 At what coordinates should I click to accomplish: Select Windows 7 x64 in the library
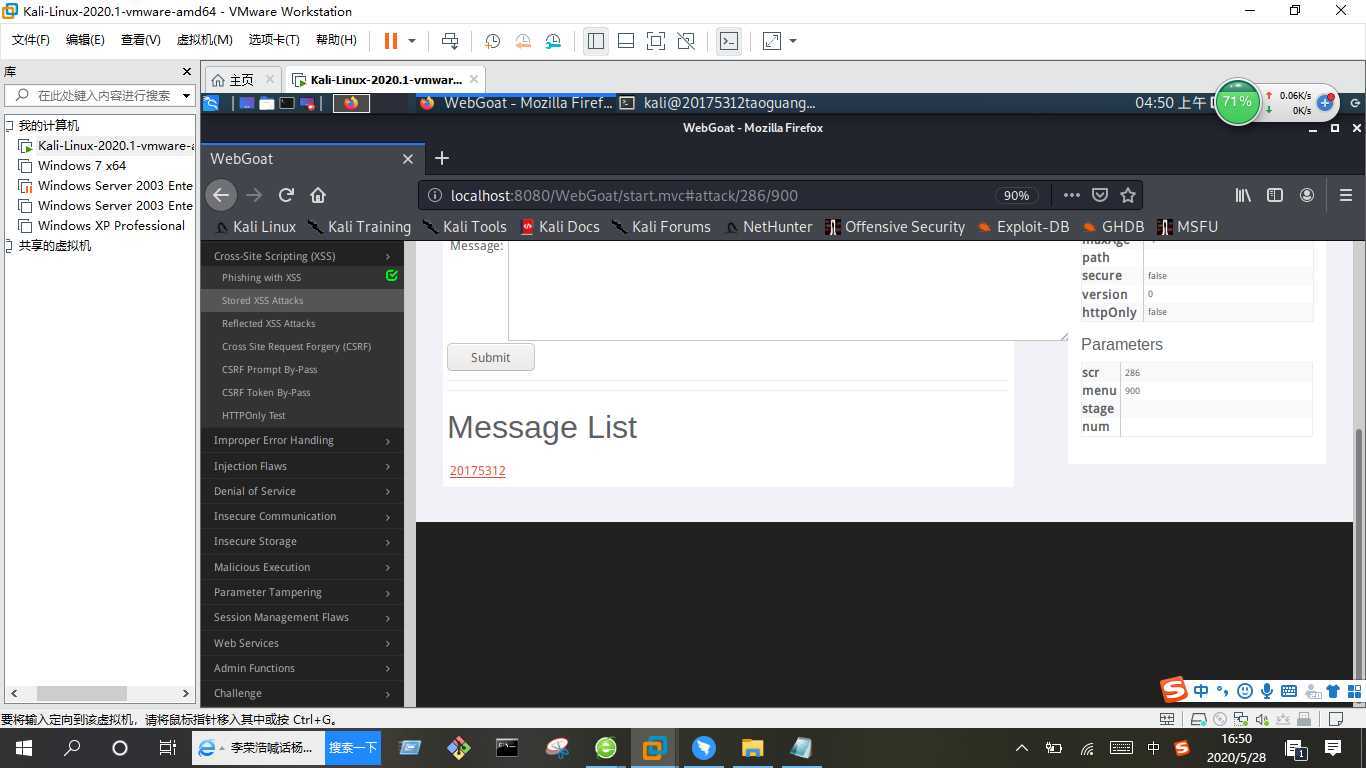pyautogui.click(x=82, y=166)
